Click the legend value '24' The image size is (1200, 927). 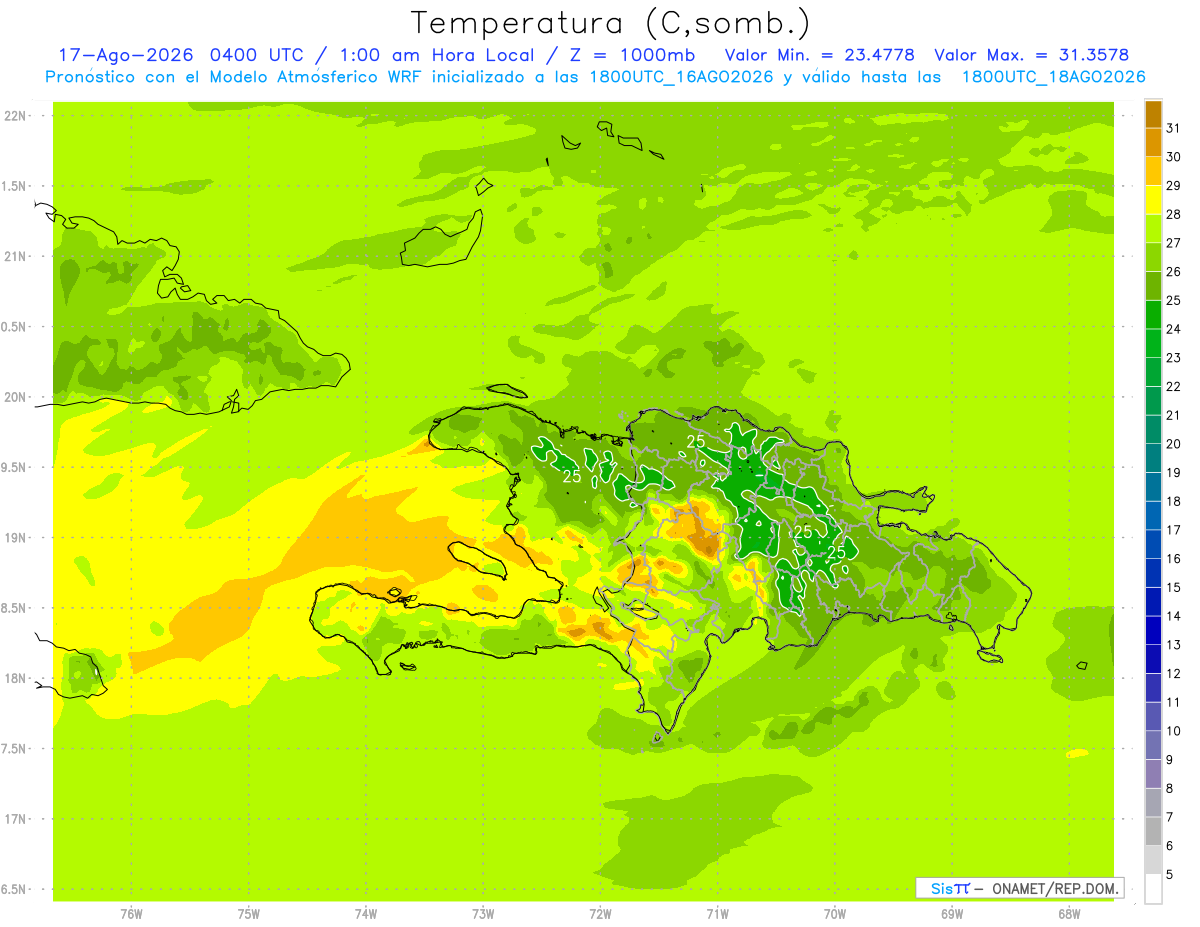pyautogui.click(x=1173, y=329)
